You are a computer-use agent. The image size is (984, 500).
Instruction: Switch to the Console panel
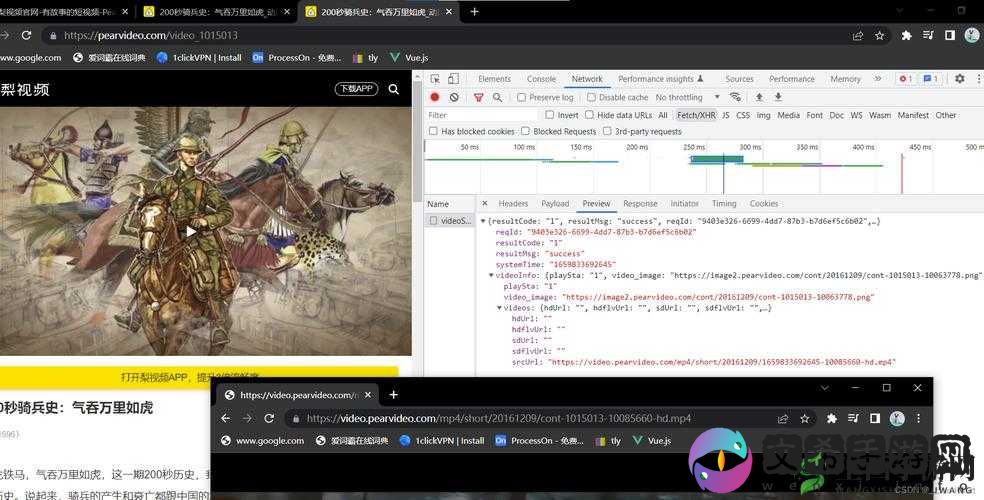(x=542, y=79)
